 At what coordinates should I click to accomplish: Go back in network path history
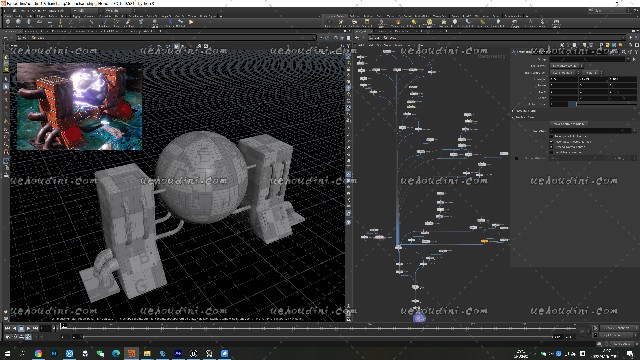(x=358, y=38)
